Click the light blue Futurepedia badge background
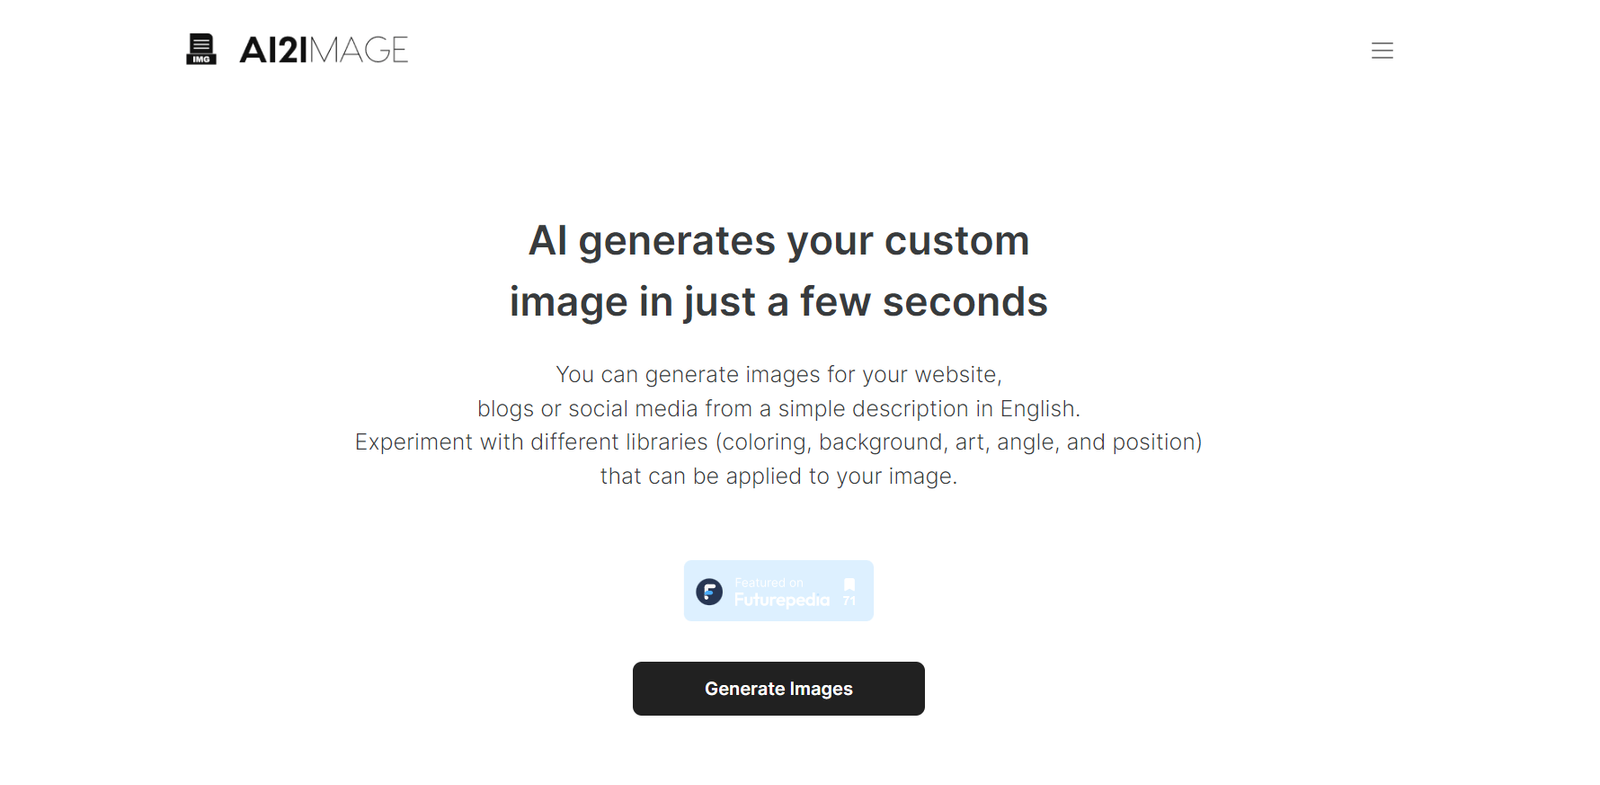The height and width of the screenshot is (785, 1600). 779,591
